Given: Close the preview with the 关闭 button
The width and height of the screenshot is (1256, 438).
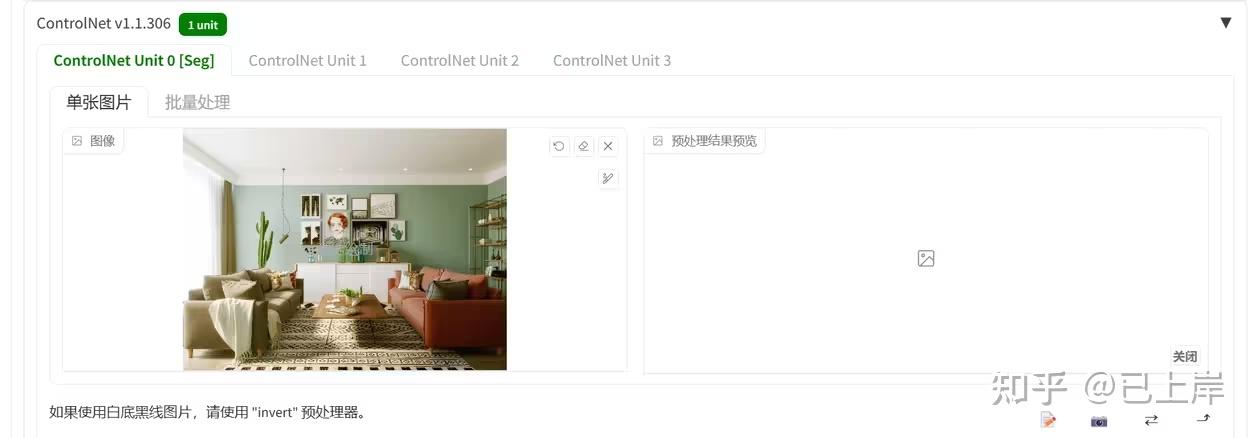Looking at the screenshot, I should pos(1185,356).
